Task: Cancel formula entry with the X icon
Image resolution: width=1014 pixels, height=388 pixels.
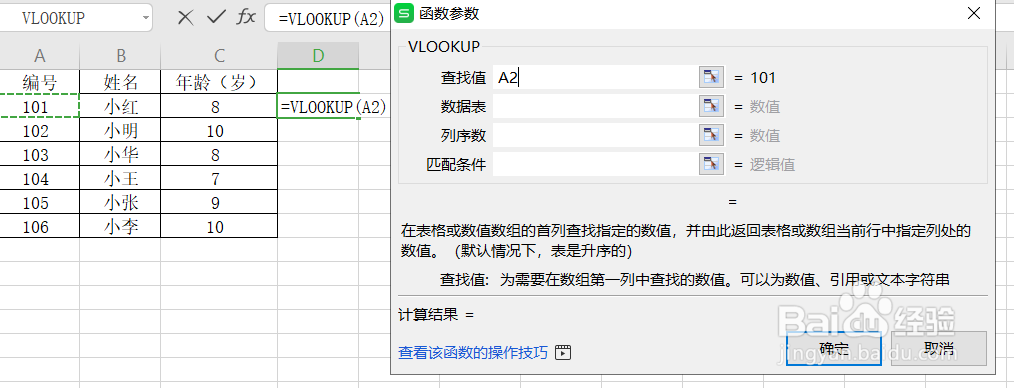Action: [x=186, y=18]
